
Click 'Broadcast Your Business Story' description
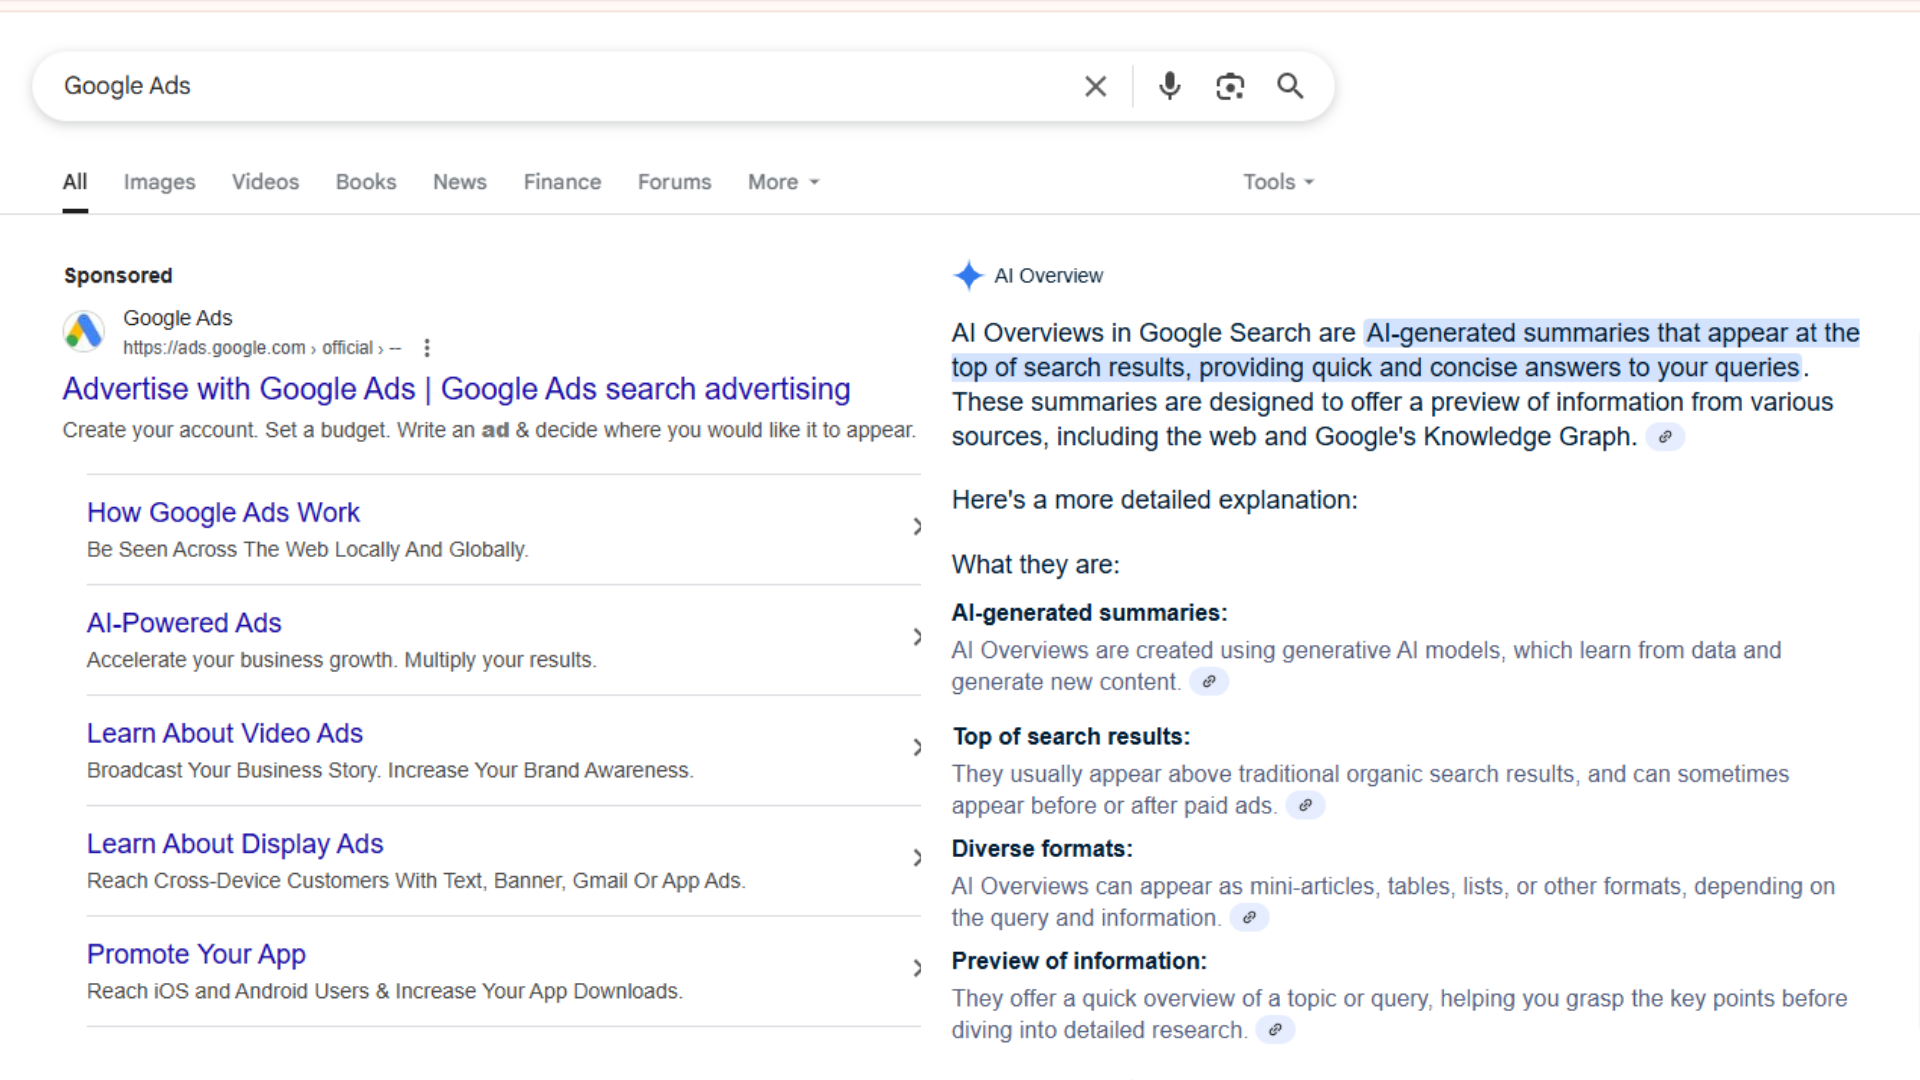[x=390, y=771]
